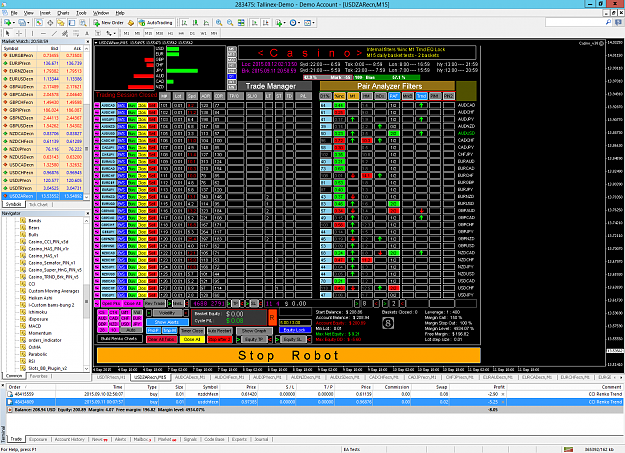
Task: Click the Profiles toolbar icon
Action: (x=22, y=23)
